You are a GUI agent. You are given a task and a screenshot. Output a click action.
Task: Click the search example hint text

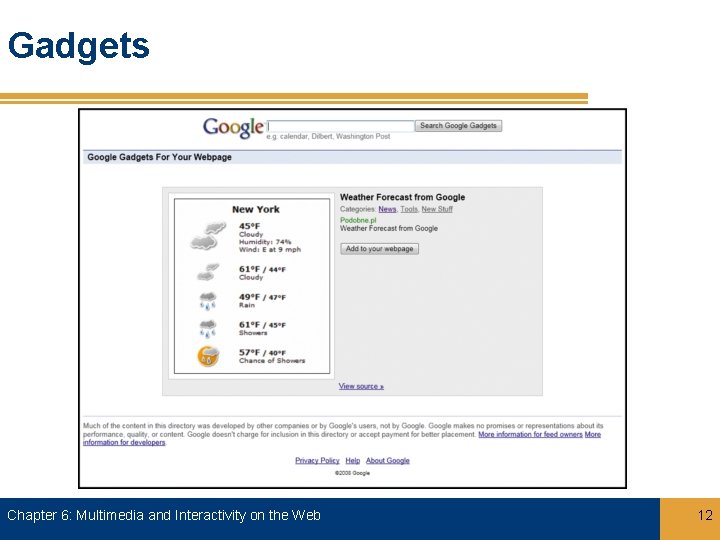[x=328, y=136]
